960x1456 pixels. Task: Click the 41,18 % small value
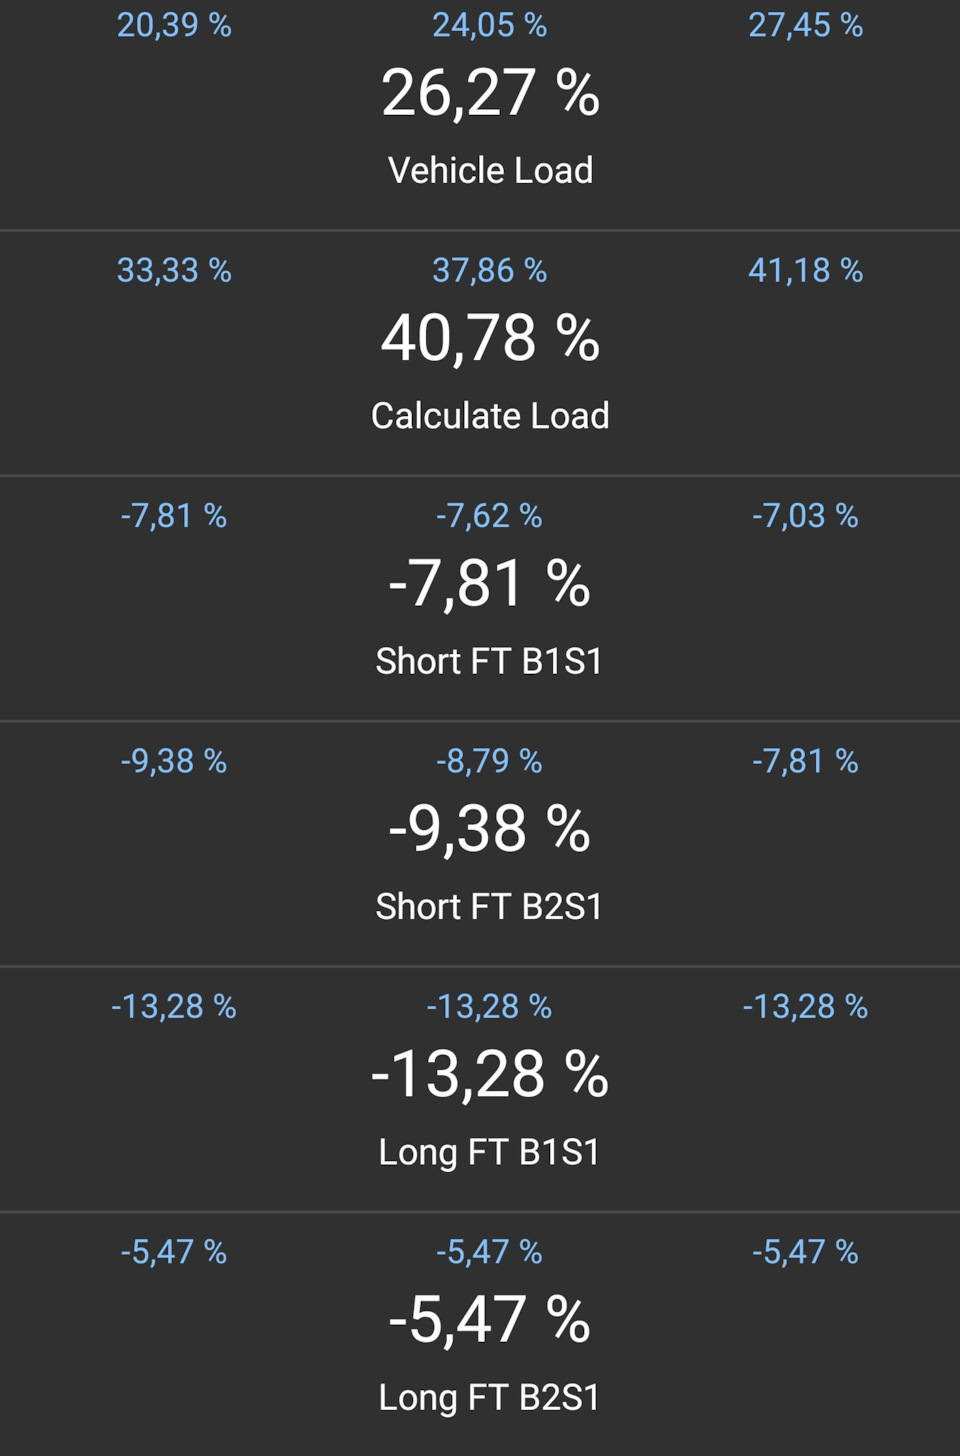point(805,270)
